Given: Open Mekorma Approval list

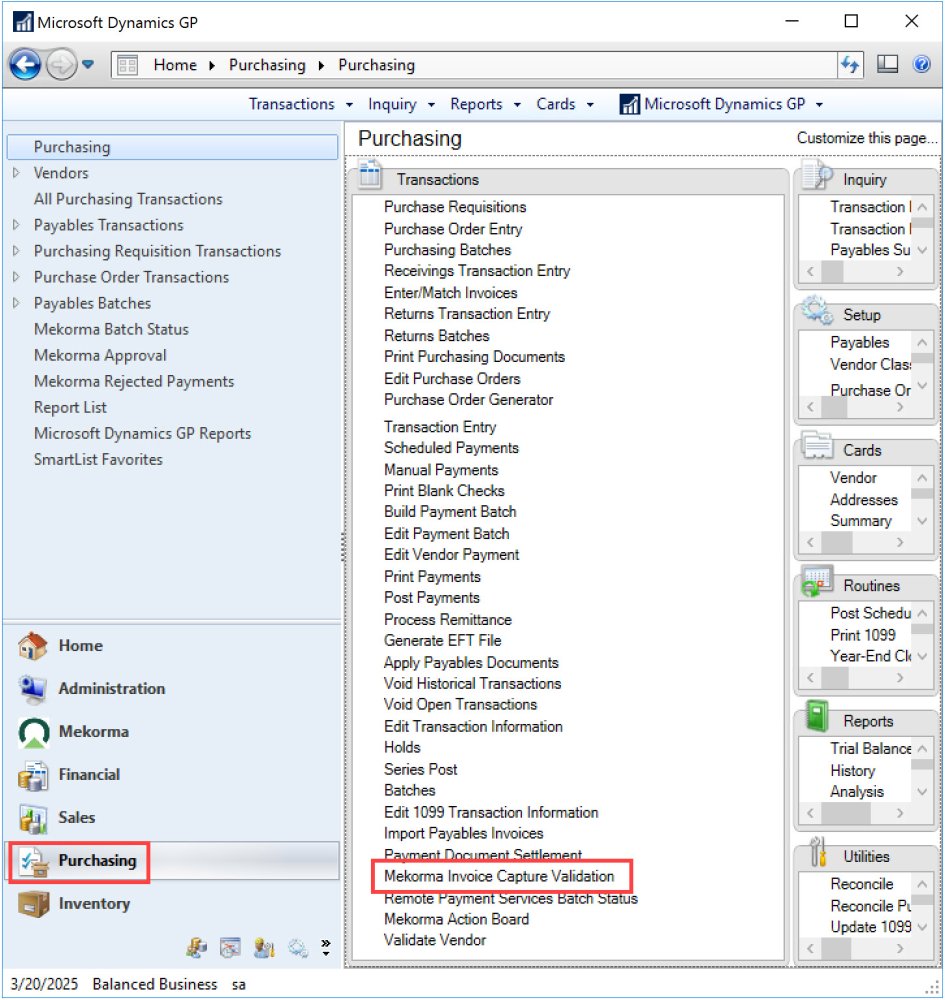Looking at the screenshot, I should [x=100, y=355].
